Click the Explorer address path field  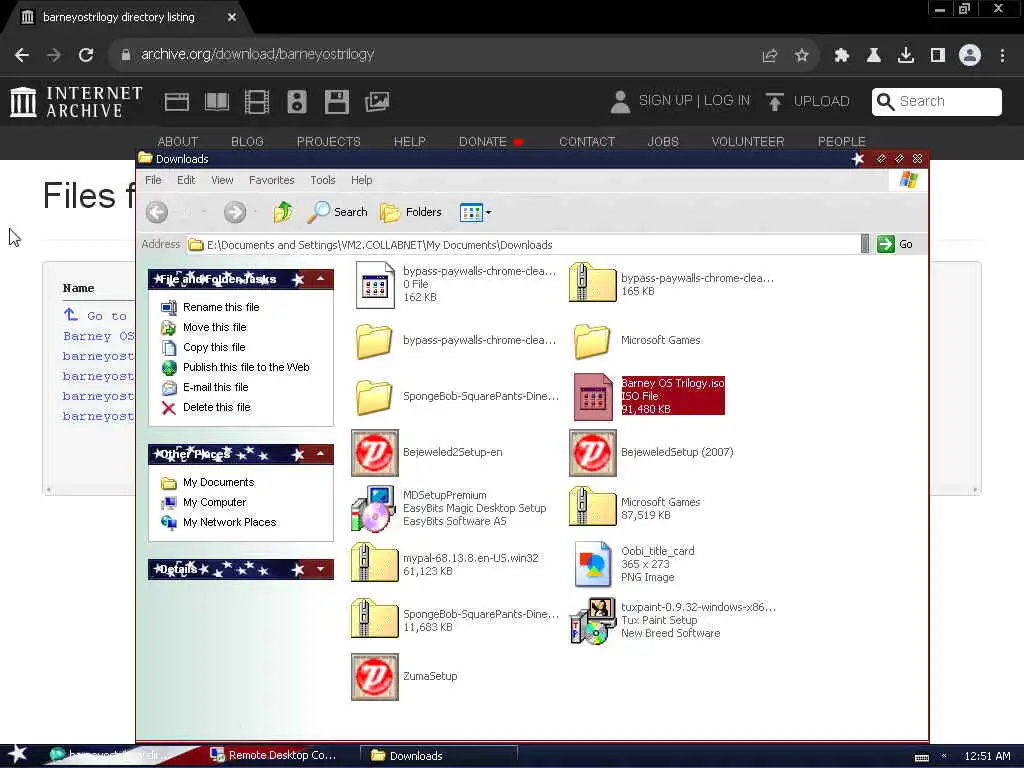pos(522,245)
